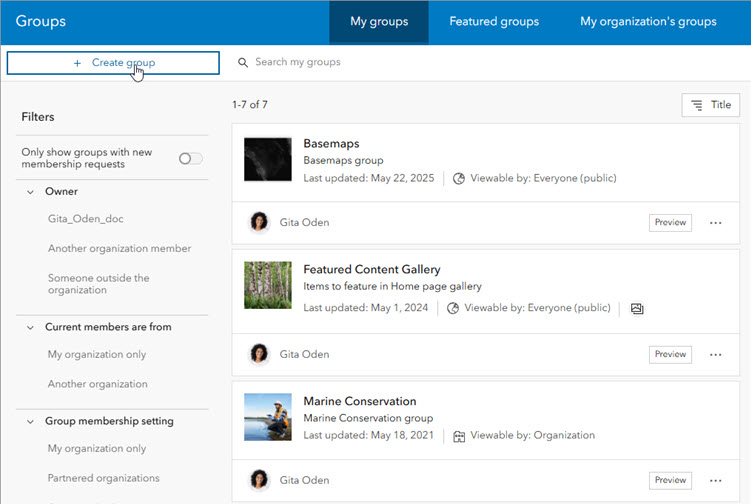Open more options for Basemaps group
This screenshot has width=751, height=504.
pos(715,223)
